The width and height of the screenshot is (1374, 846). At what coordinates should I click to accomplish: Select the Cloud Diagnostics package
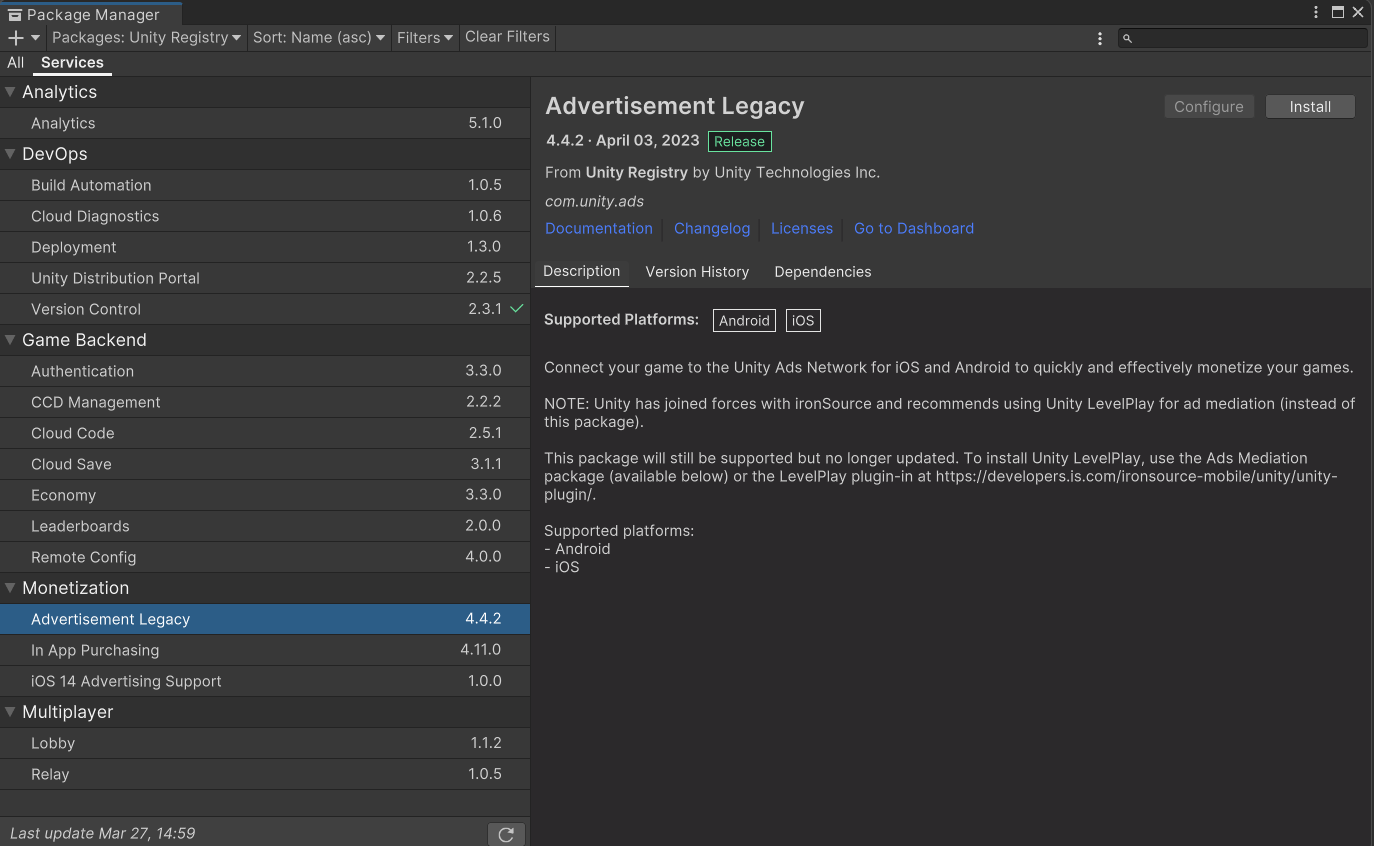265,216
